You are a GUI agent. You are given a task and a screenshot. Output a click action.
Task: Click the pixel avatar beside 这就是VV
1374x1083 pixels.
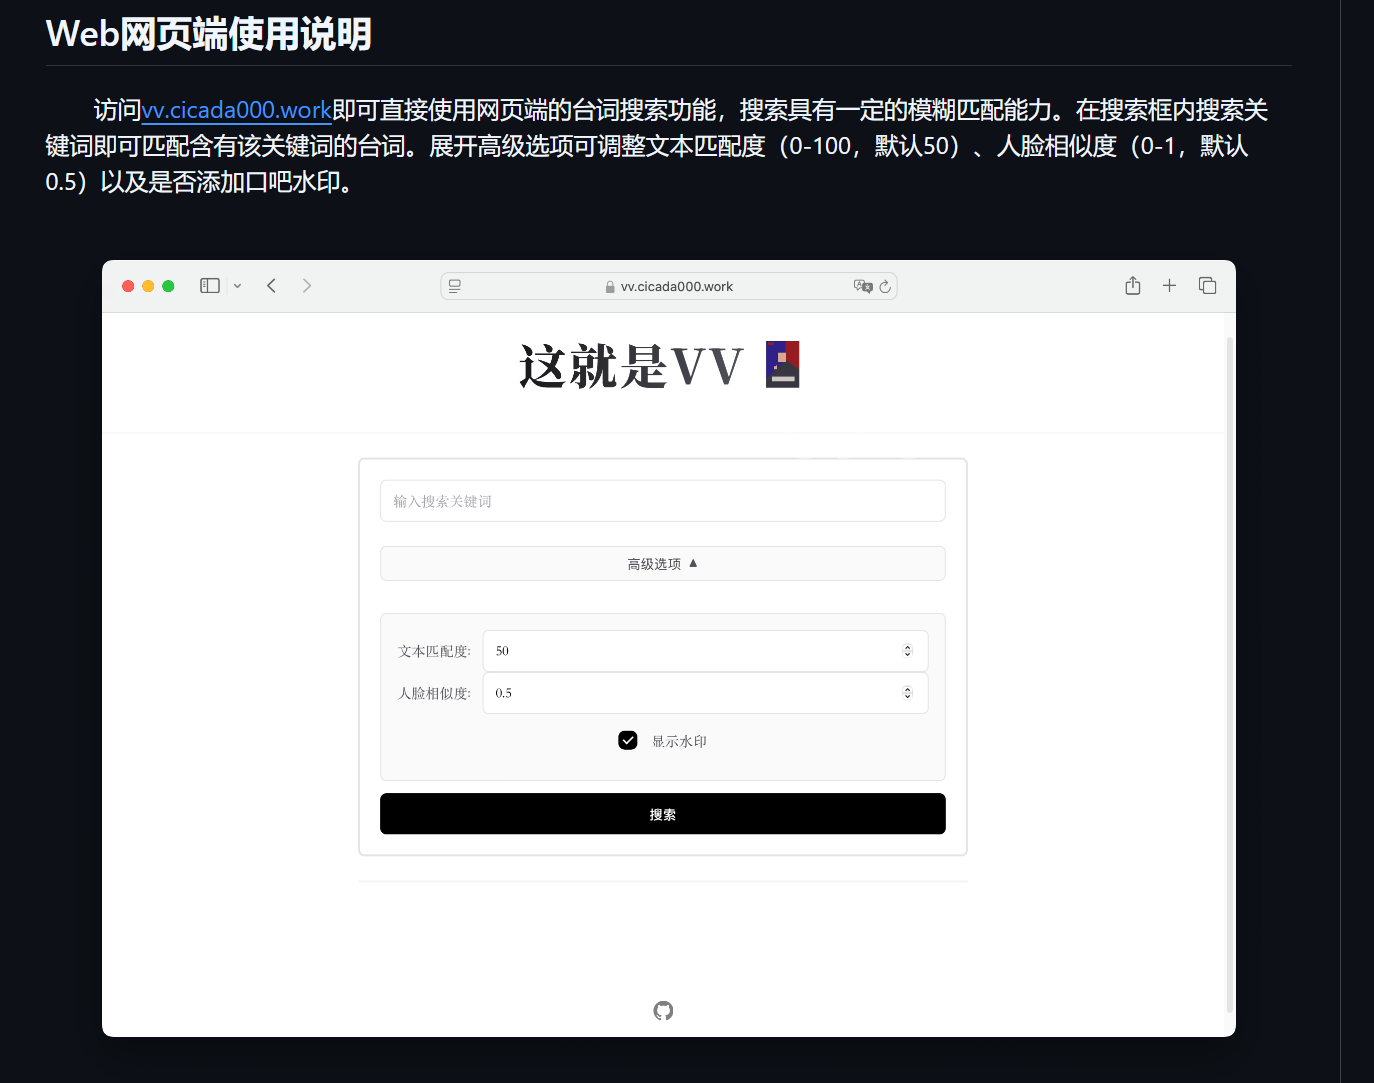782,364
